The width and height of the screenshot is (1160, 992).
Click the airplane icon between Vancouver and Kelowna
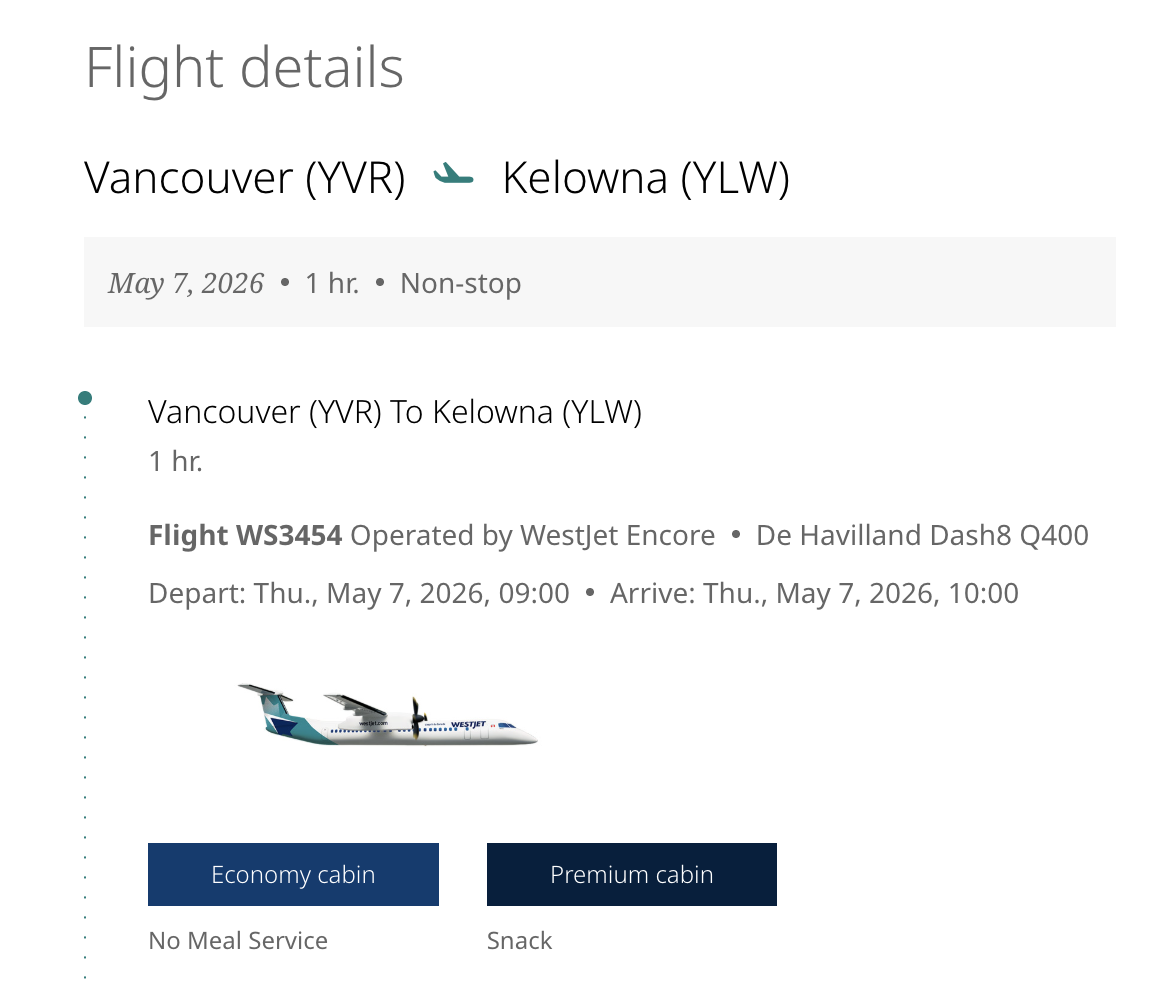tap(453, 177)
